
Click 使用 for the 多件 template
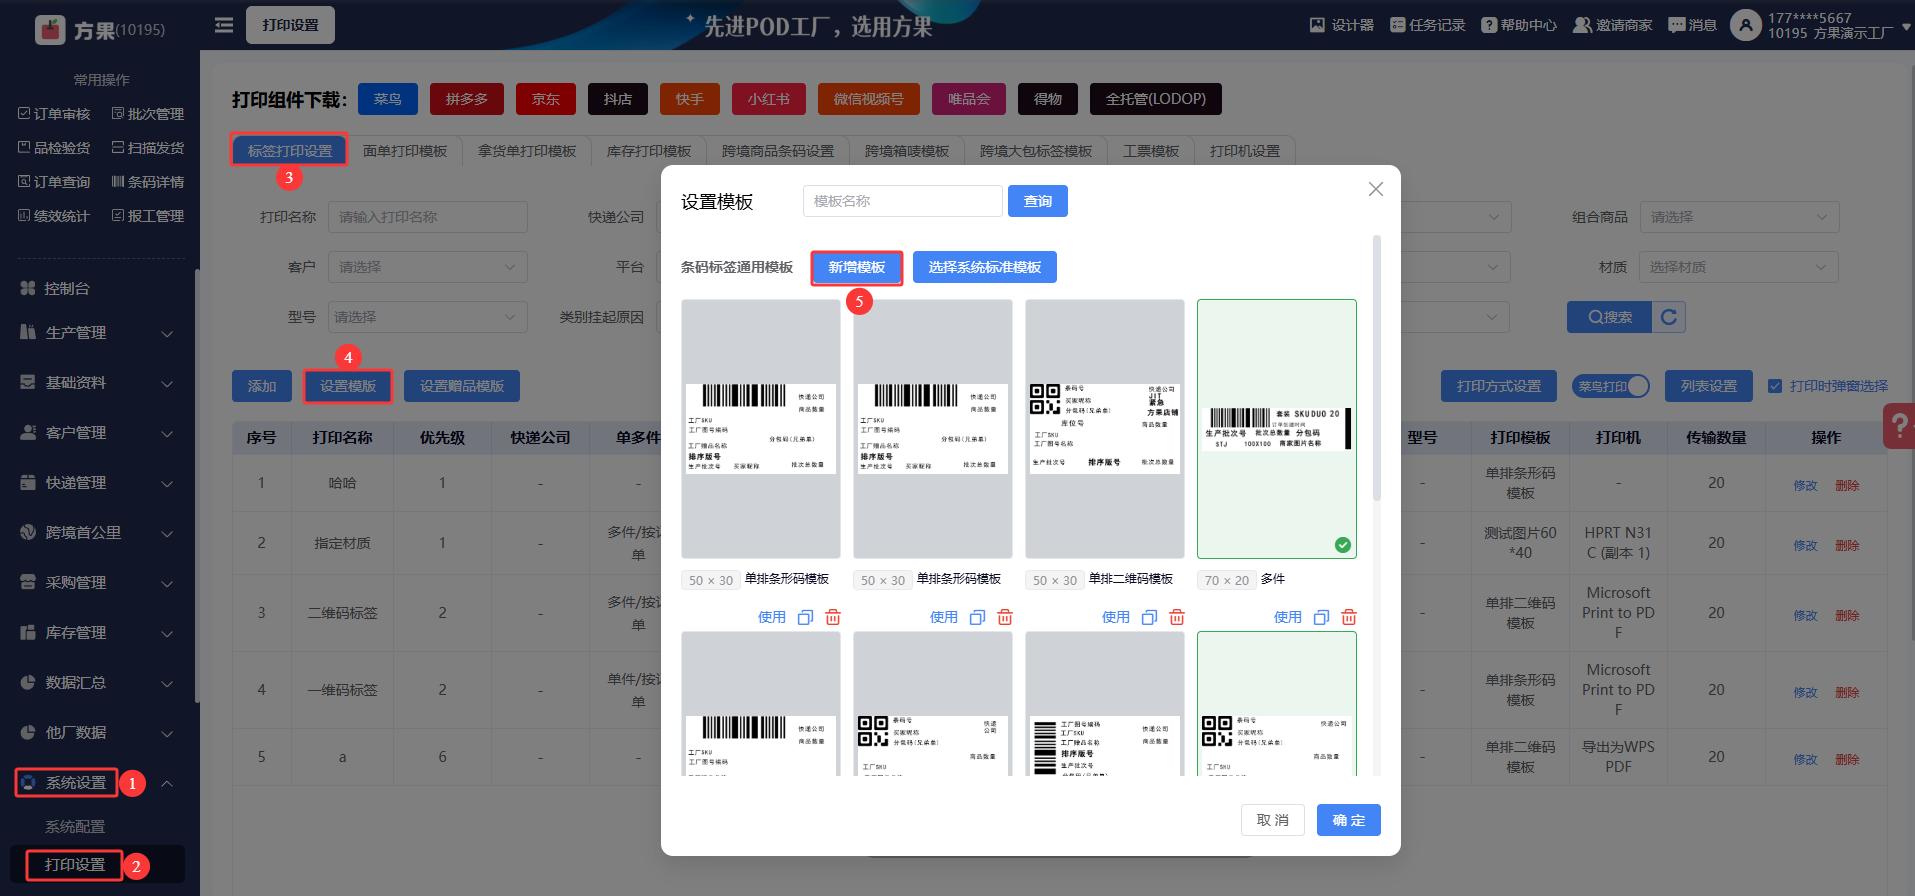[1288, 617]
